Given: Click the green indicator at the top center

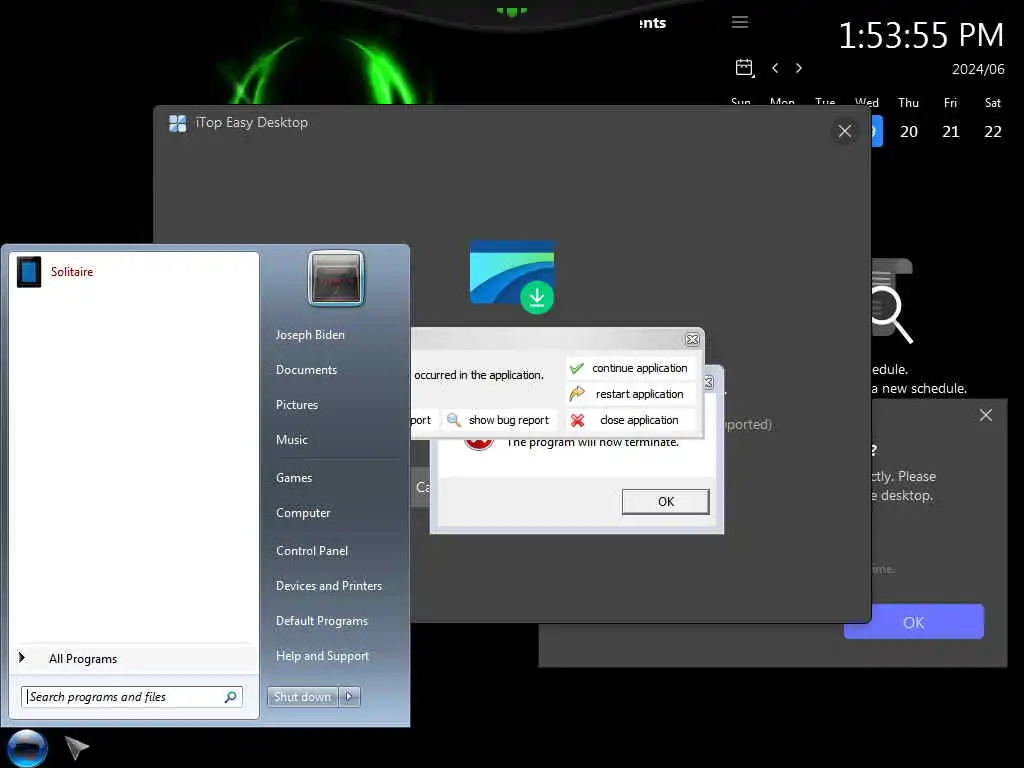Looking at the screenshot, I should coord(511,12).
